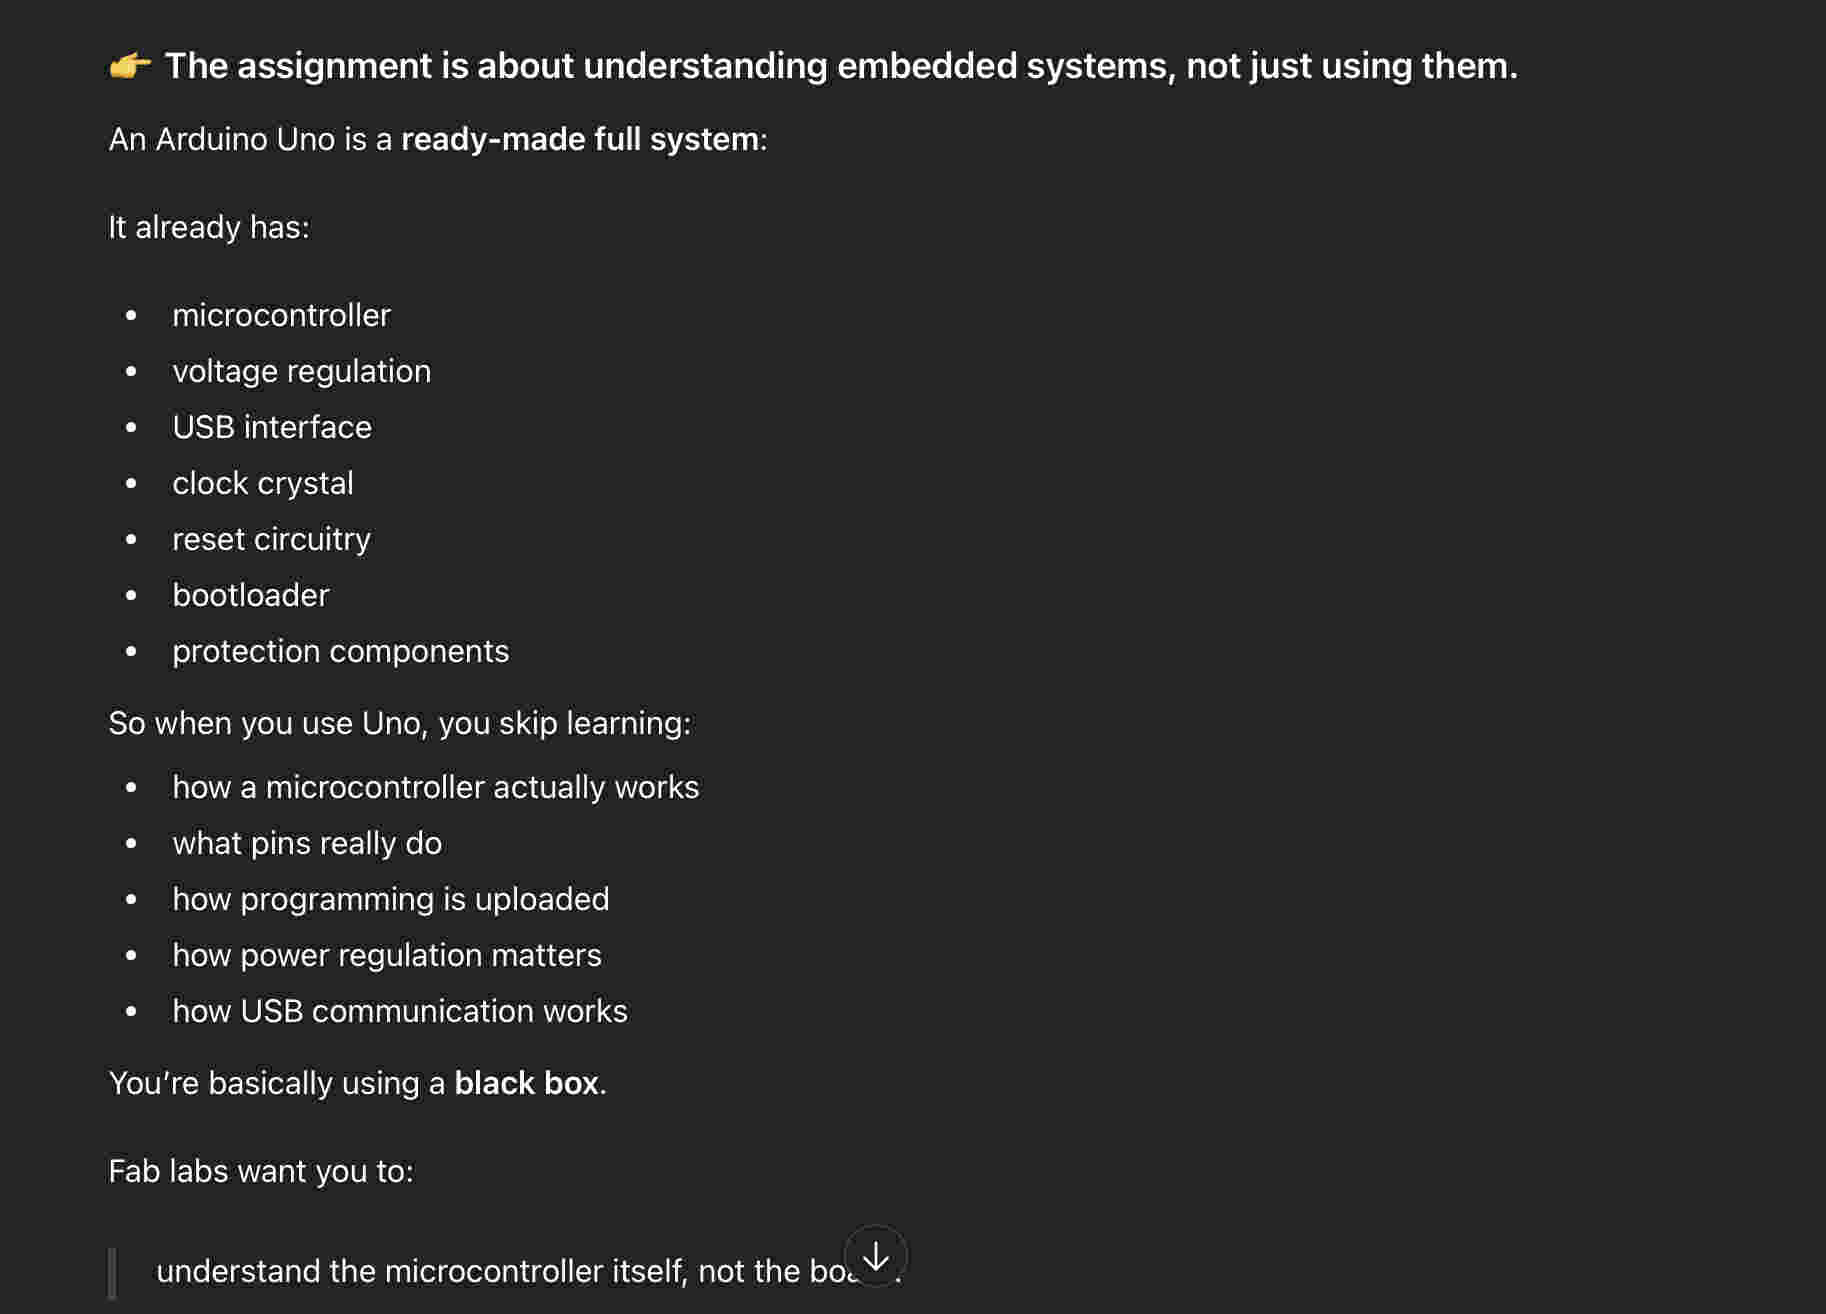Click the 'what pins really do' bullet
Viewport: 1826px width, 1314px height.
tap(306, 843)
